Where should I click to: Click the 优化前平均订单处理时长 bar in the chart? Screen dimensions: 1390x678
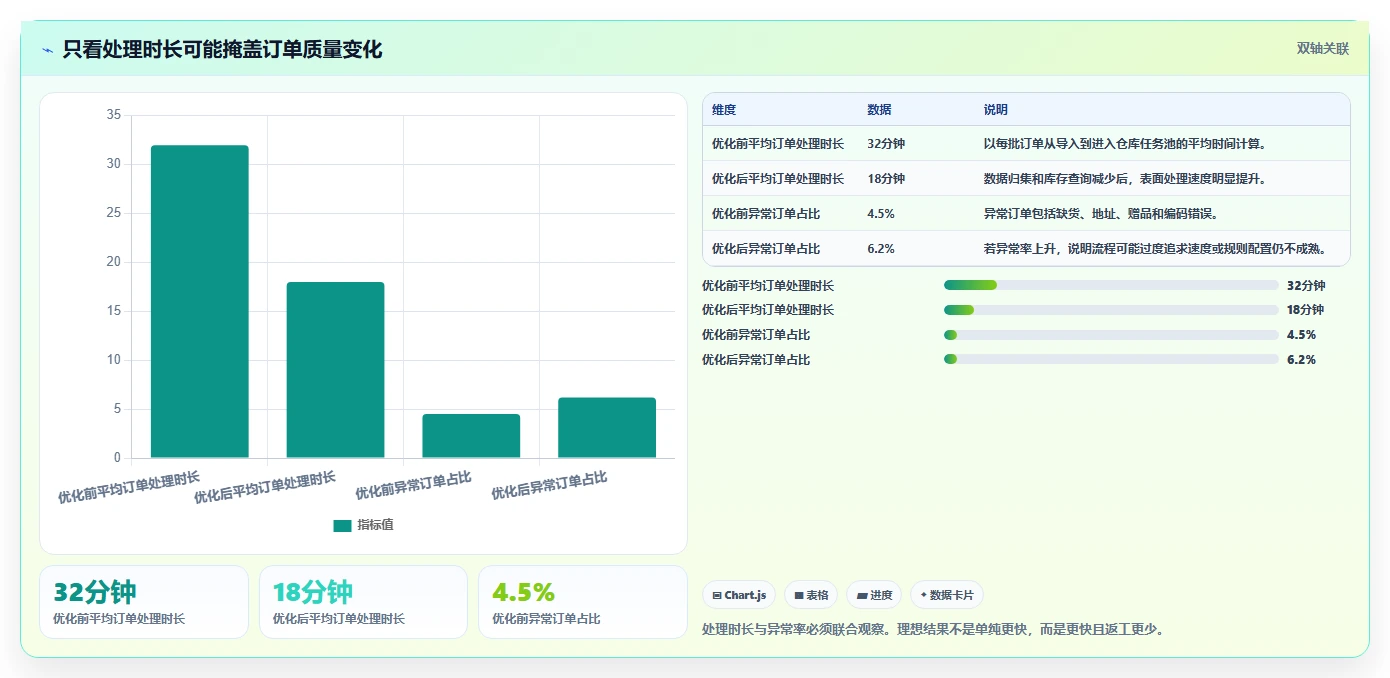(x=200, y=301)
